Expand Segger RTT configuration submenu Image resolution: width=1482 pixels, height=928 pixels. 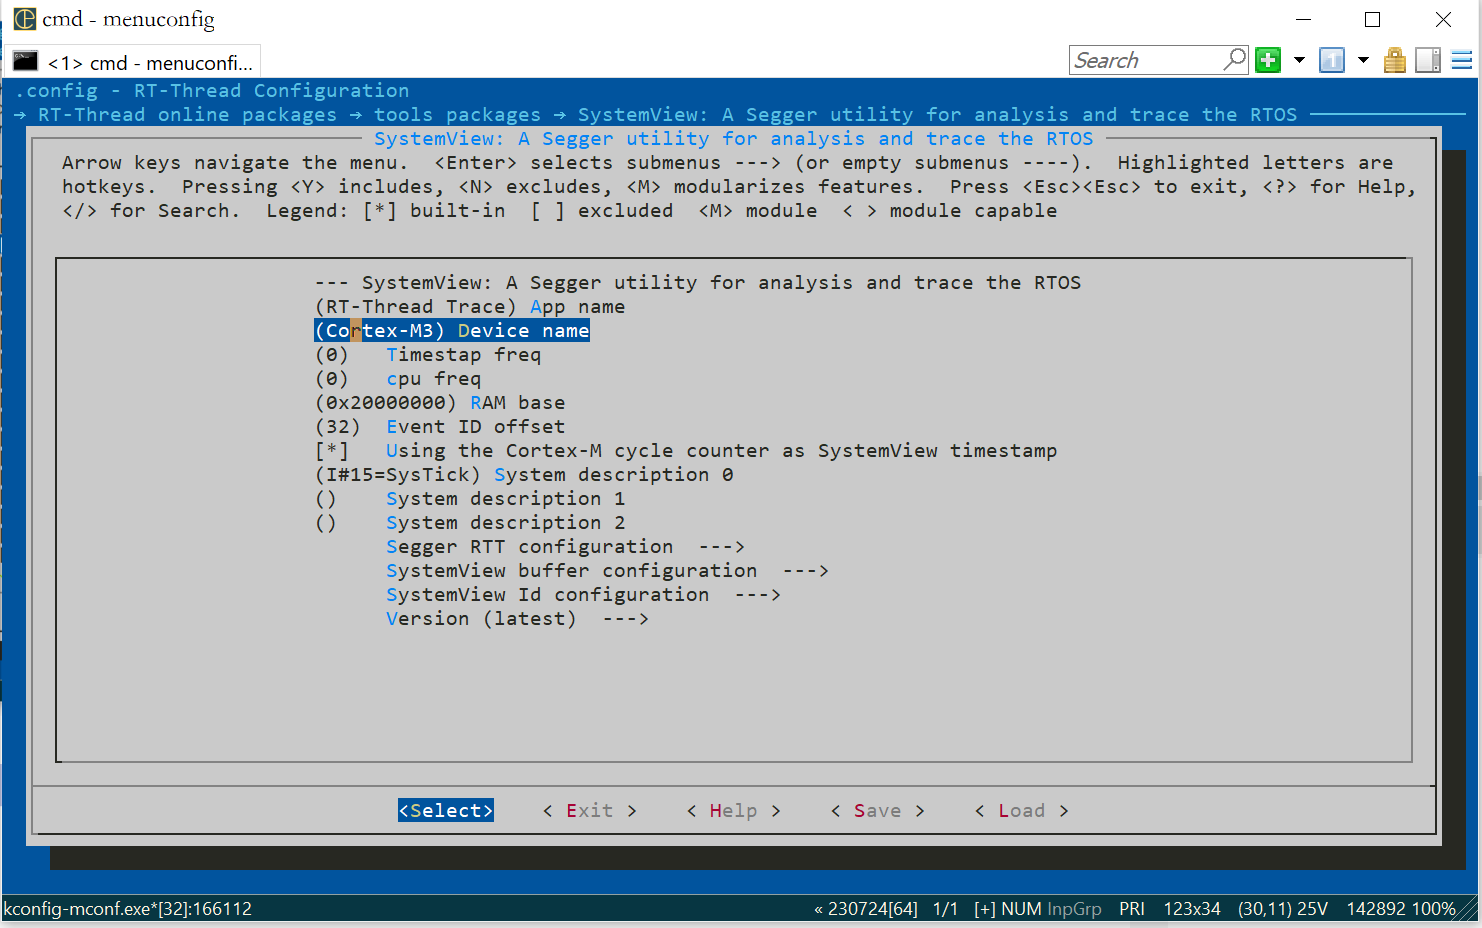point(565,547)
